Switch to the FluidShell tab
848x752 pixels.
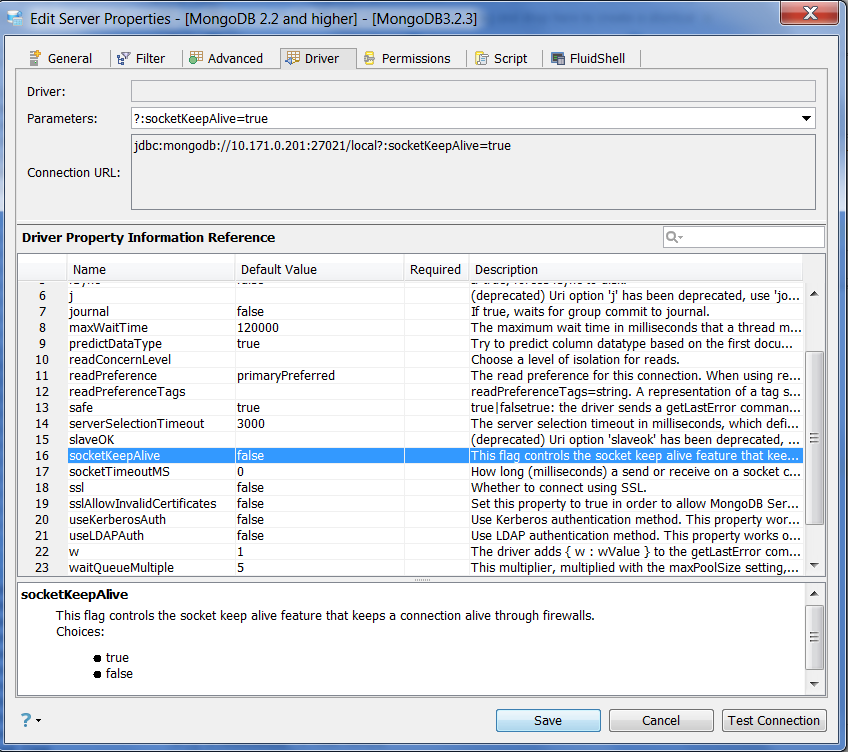tap(588, 58)
